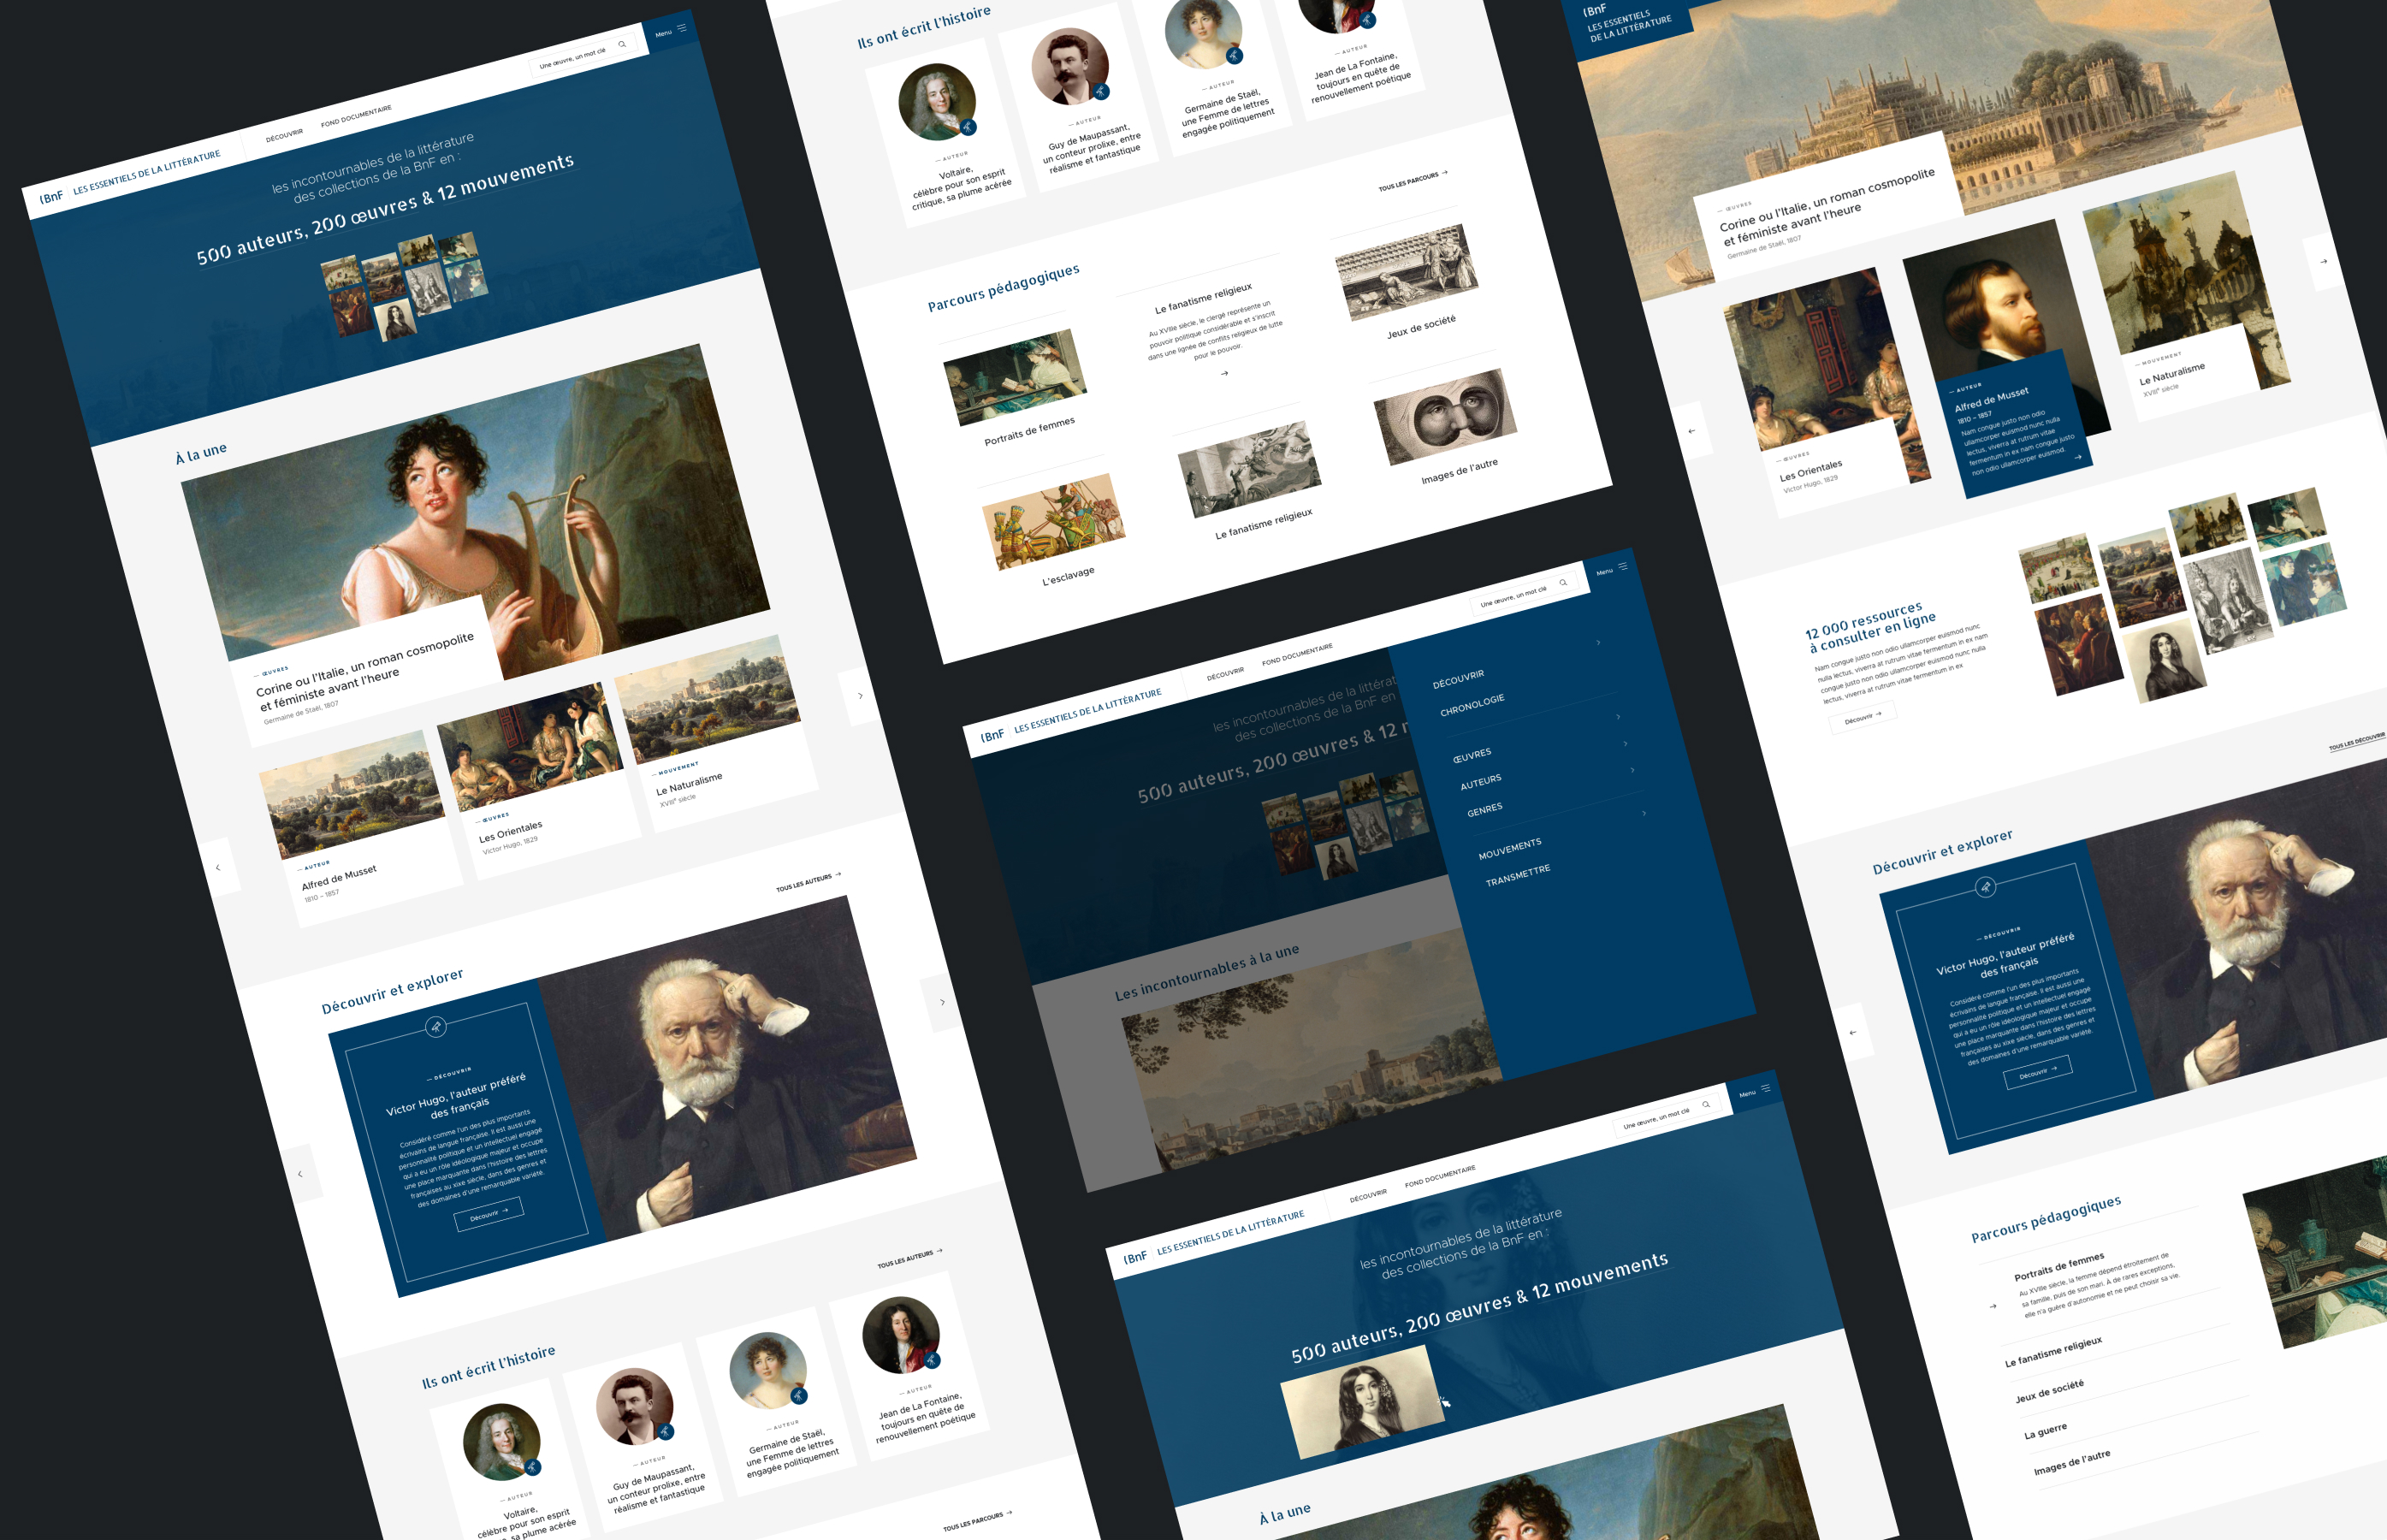
Task: Click previous arrow beside Les Orientales, right mockup
Action: (x=1692, y=431)
